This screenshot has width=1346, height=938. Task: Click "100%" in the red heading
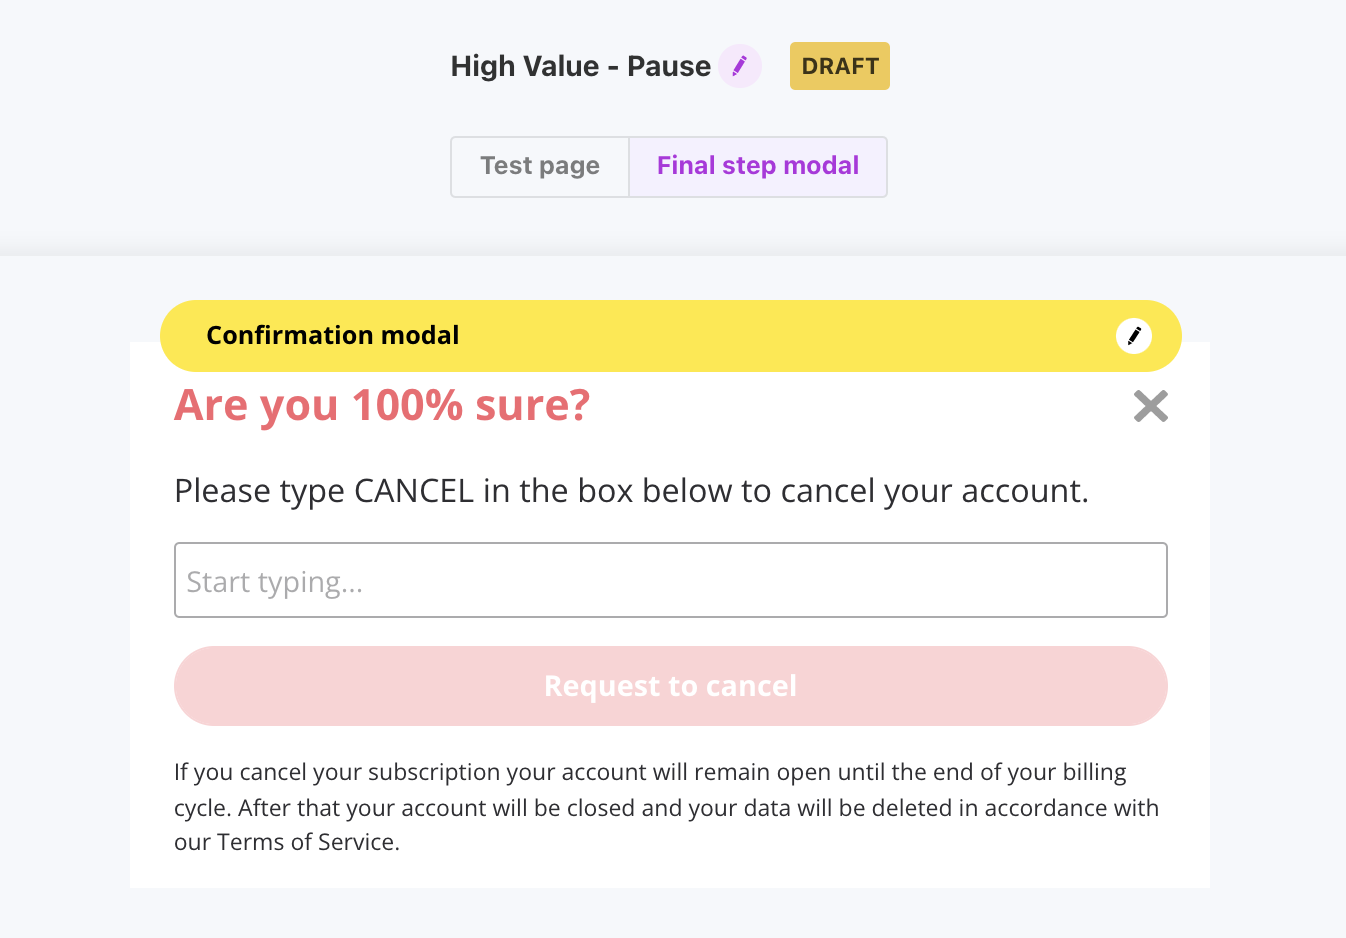pyautogui.click(x=407, y=406)
